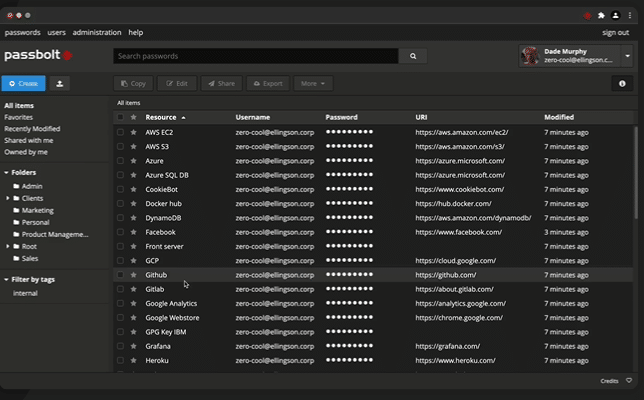The width and height of the screenshot is (644, 400).
Task: Check the Google Analytics checkbox
Action: (x=120, y=303)
